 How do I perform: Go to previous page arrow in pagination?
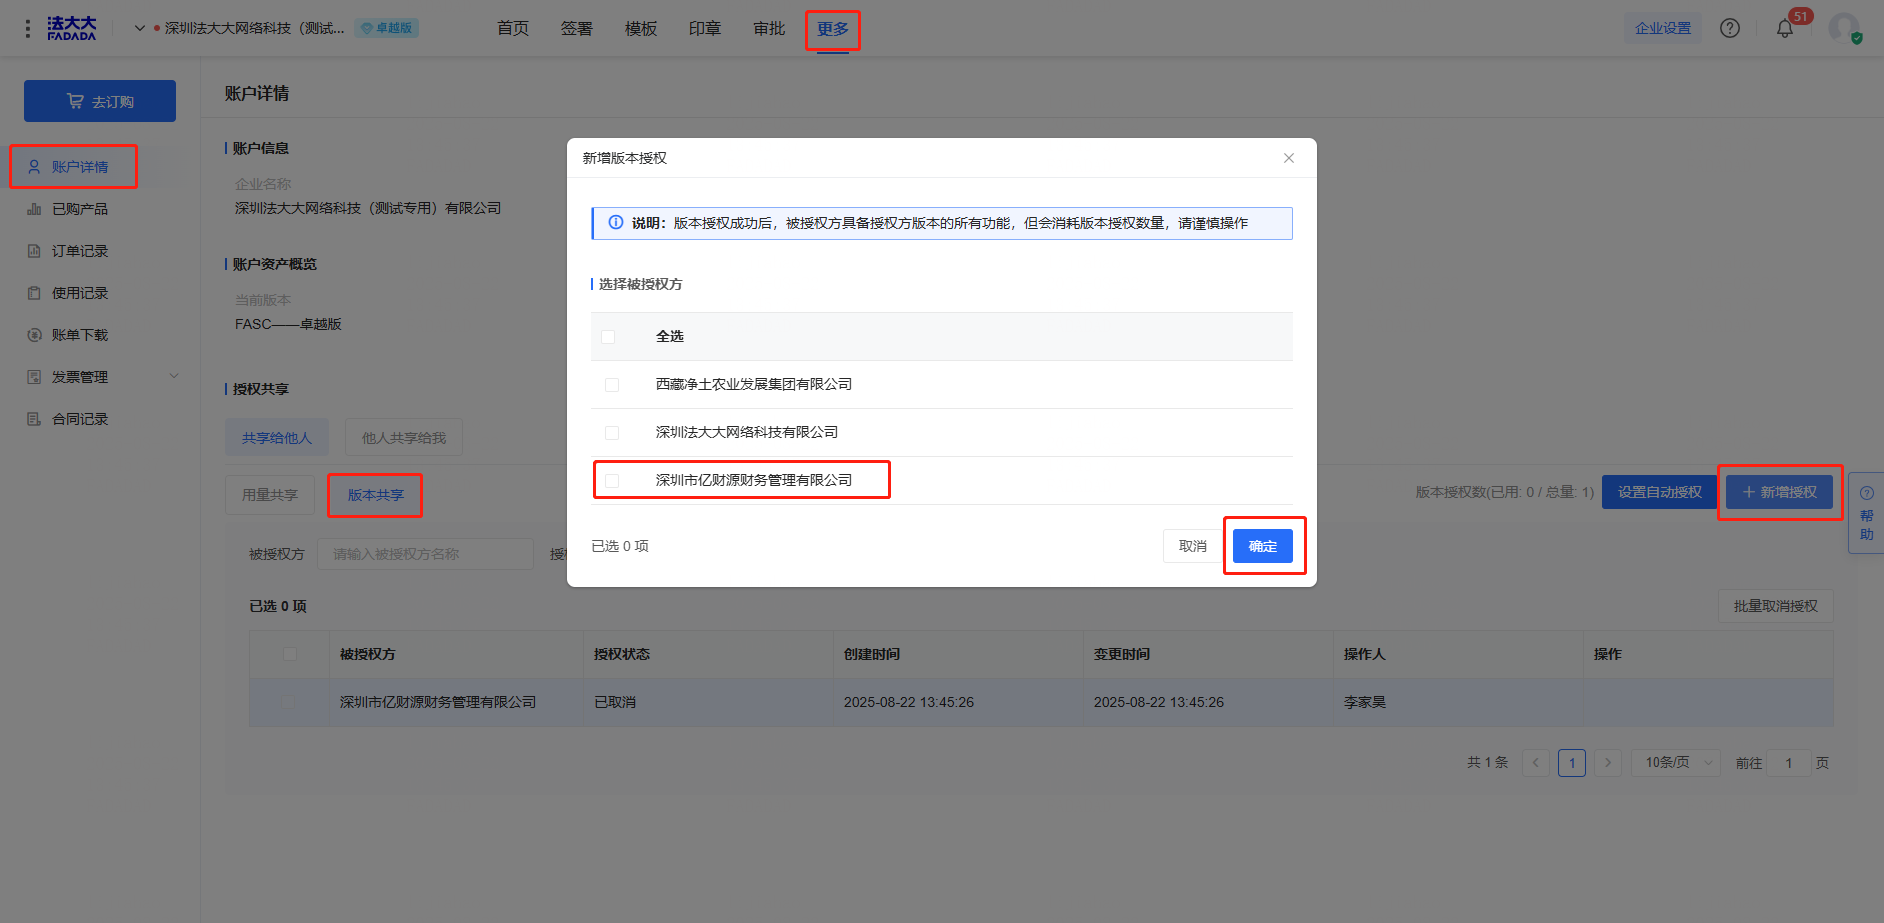(x=1536, y=763)
